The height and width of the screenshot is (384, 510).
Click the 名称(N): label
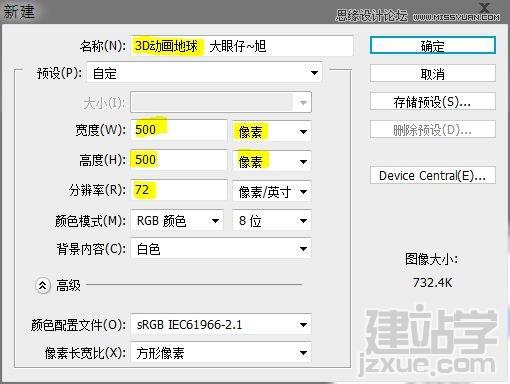coord(103,46)
